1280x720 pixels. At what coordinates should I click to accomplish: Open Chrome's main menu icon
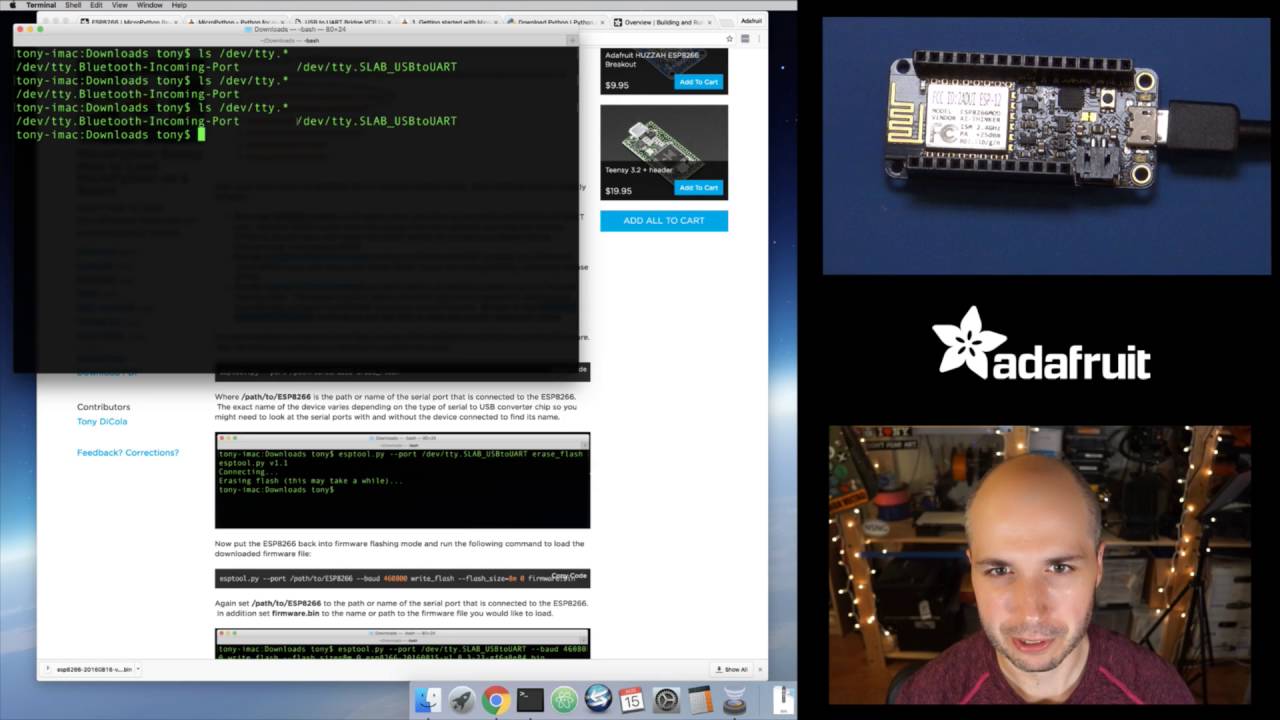point(759,38)
